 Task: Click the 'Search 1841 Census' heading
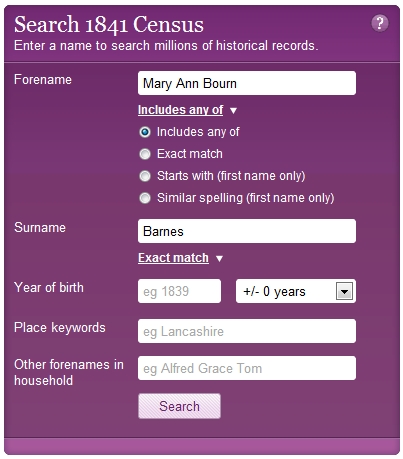109,25
